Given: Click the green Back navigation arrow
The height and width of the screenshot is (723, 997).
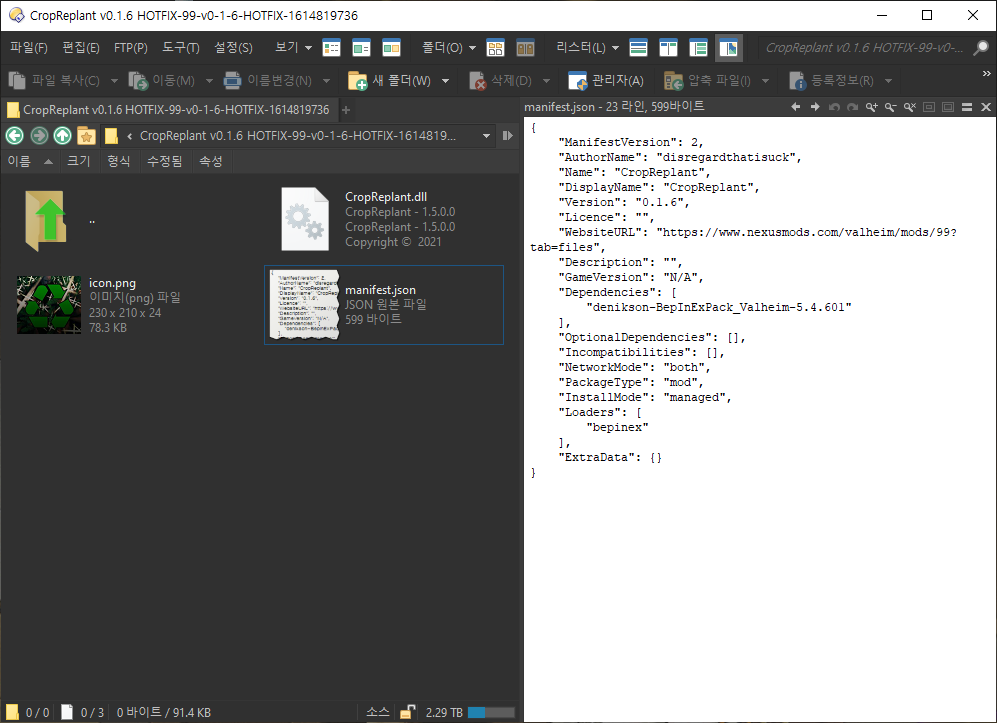Looking at the screenshot, I should click(x=14, y=136).
